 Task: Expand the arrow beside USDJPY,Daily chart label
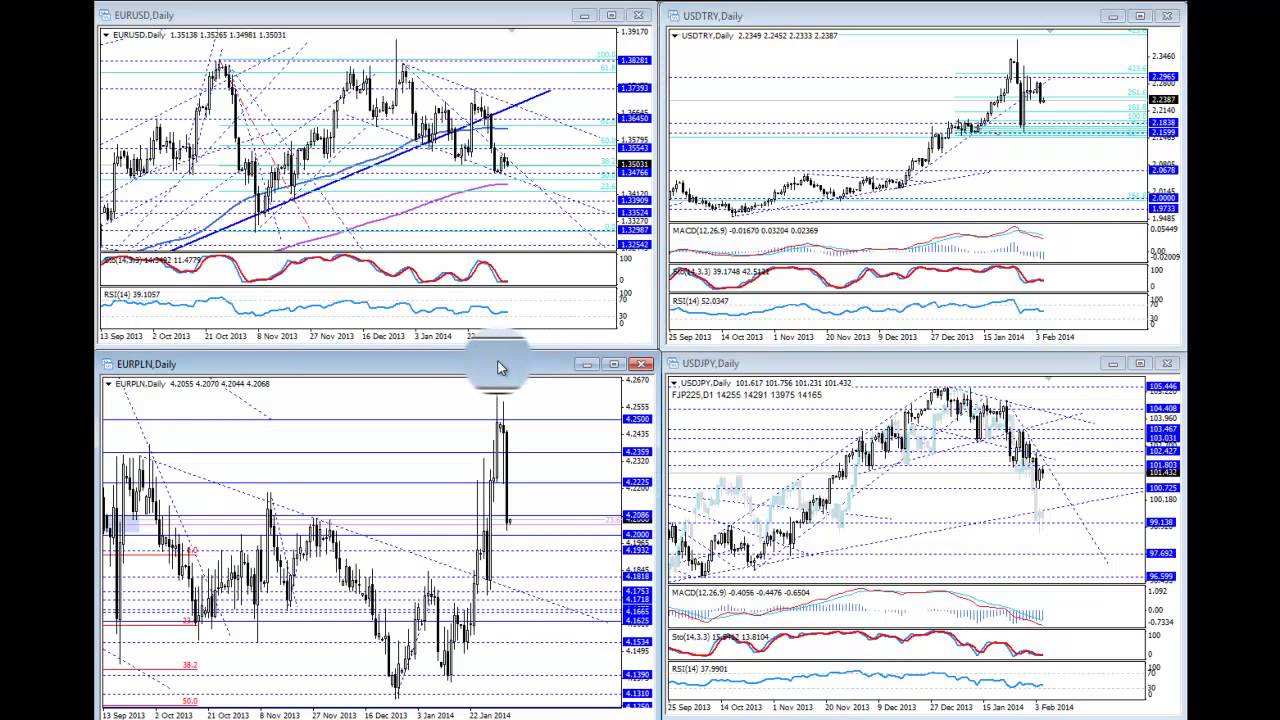(675, 383)
